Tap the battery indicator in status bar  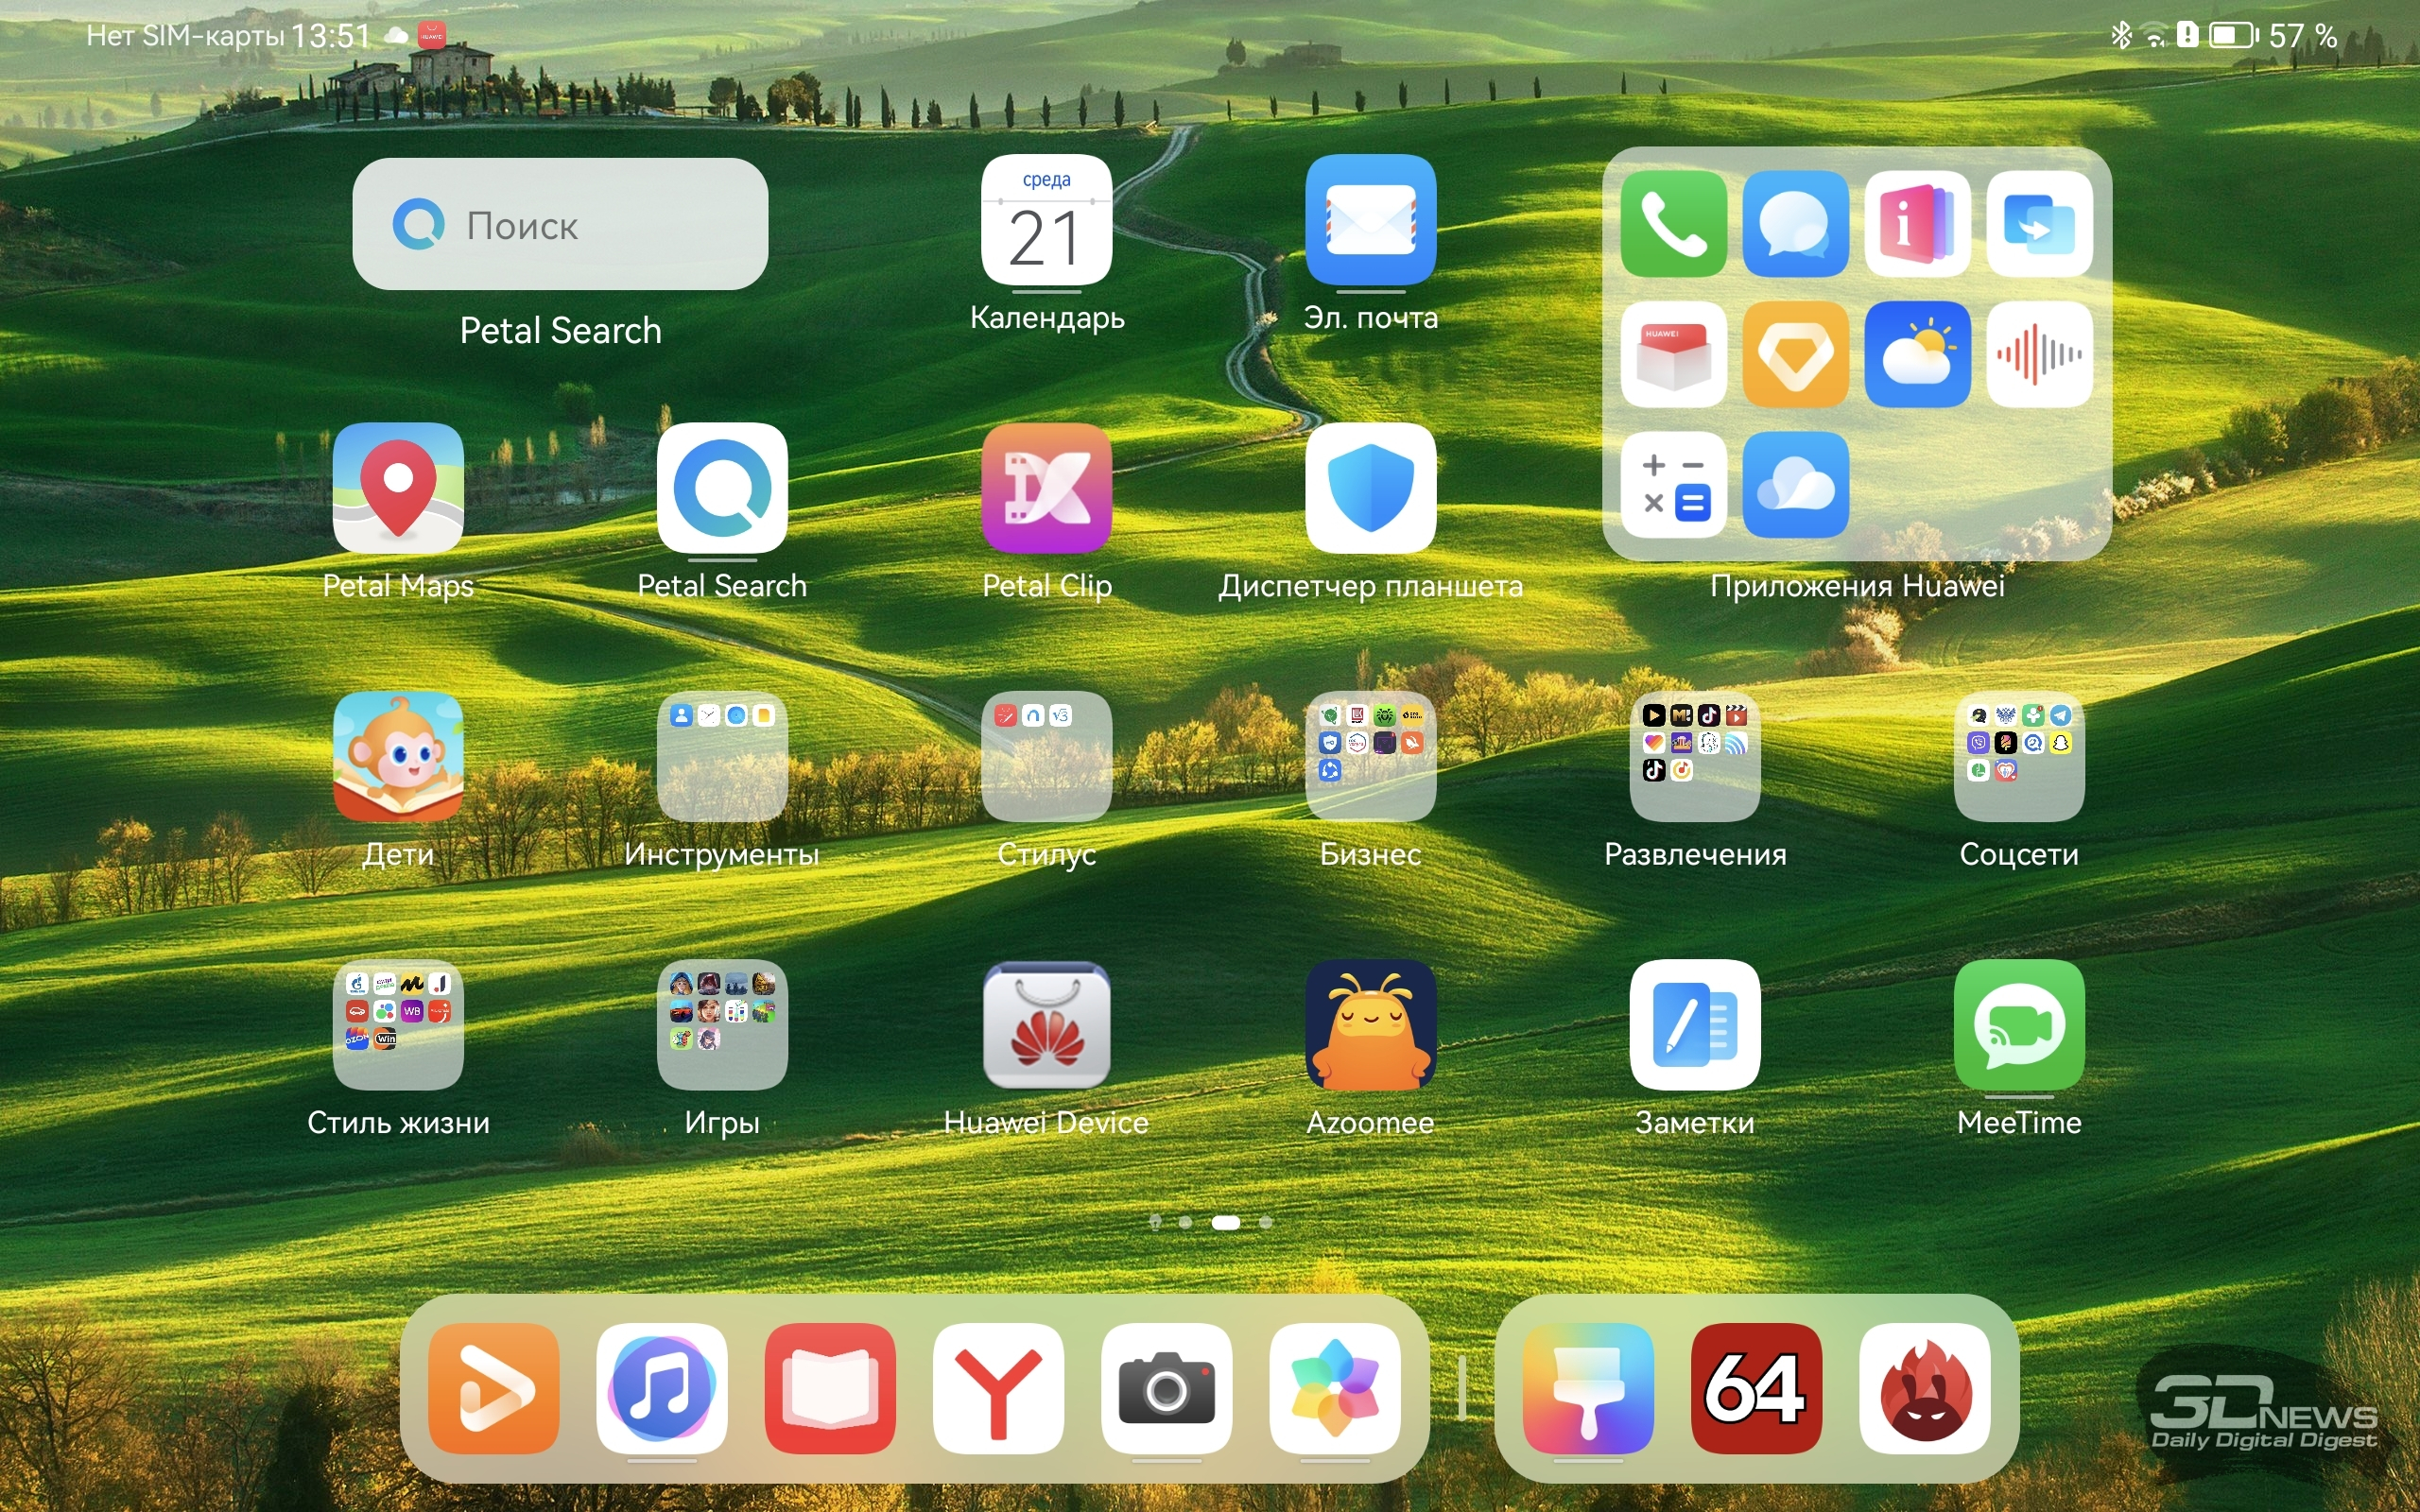[2233, 36]
